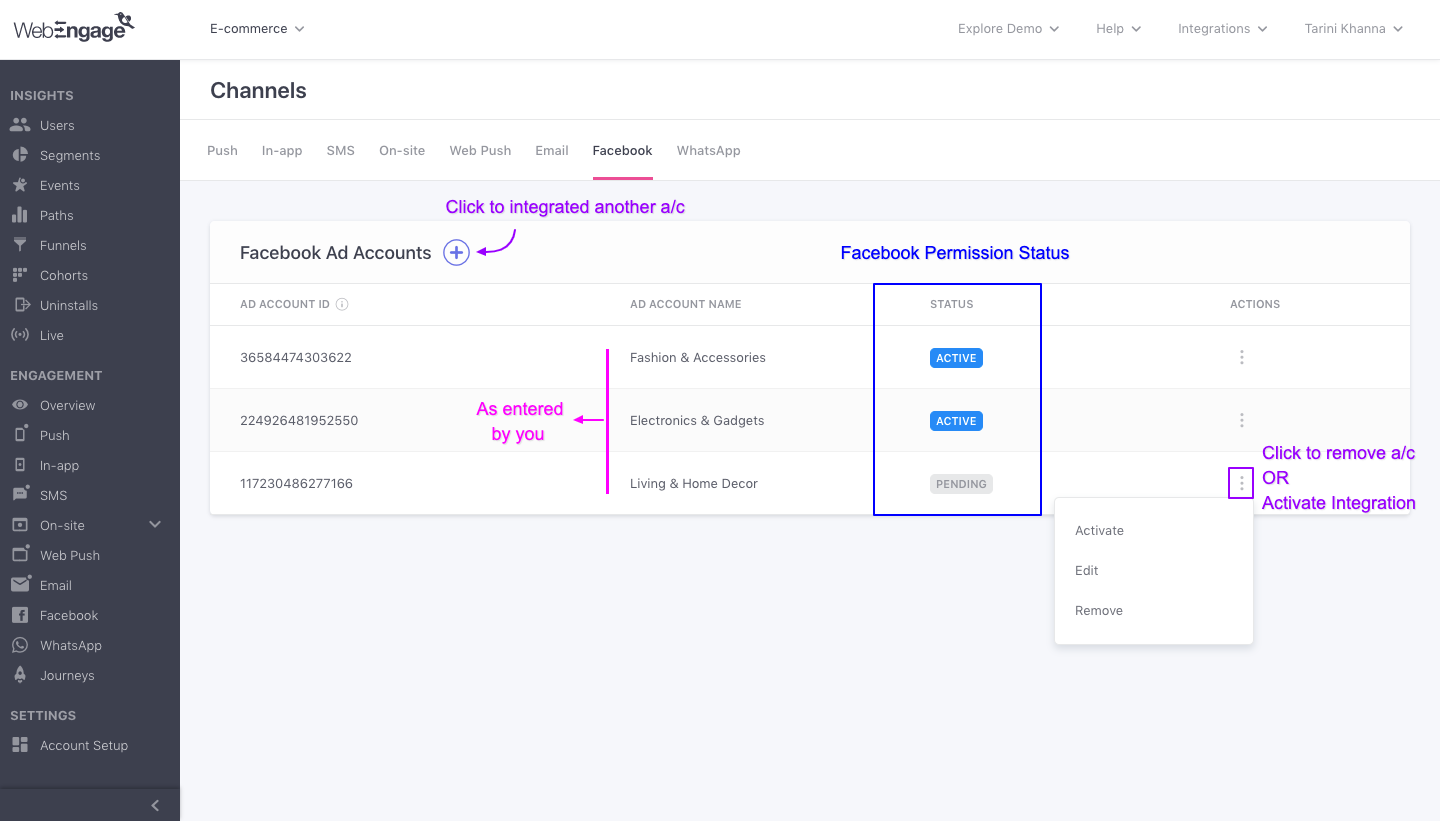Click the sidebar In-app icon
The image size is (1440, 821).
coord(20,465)
